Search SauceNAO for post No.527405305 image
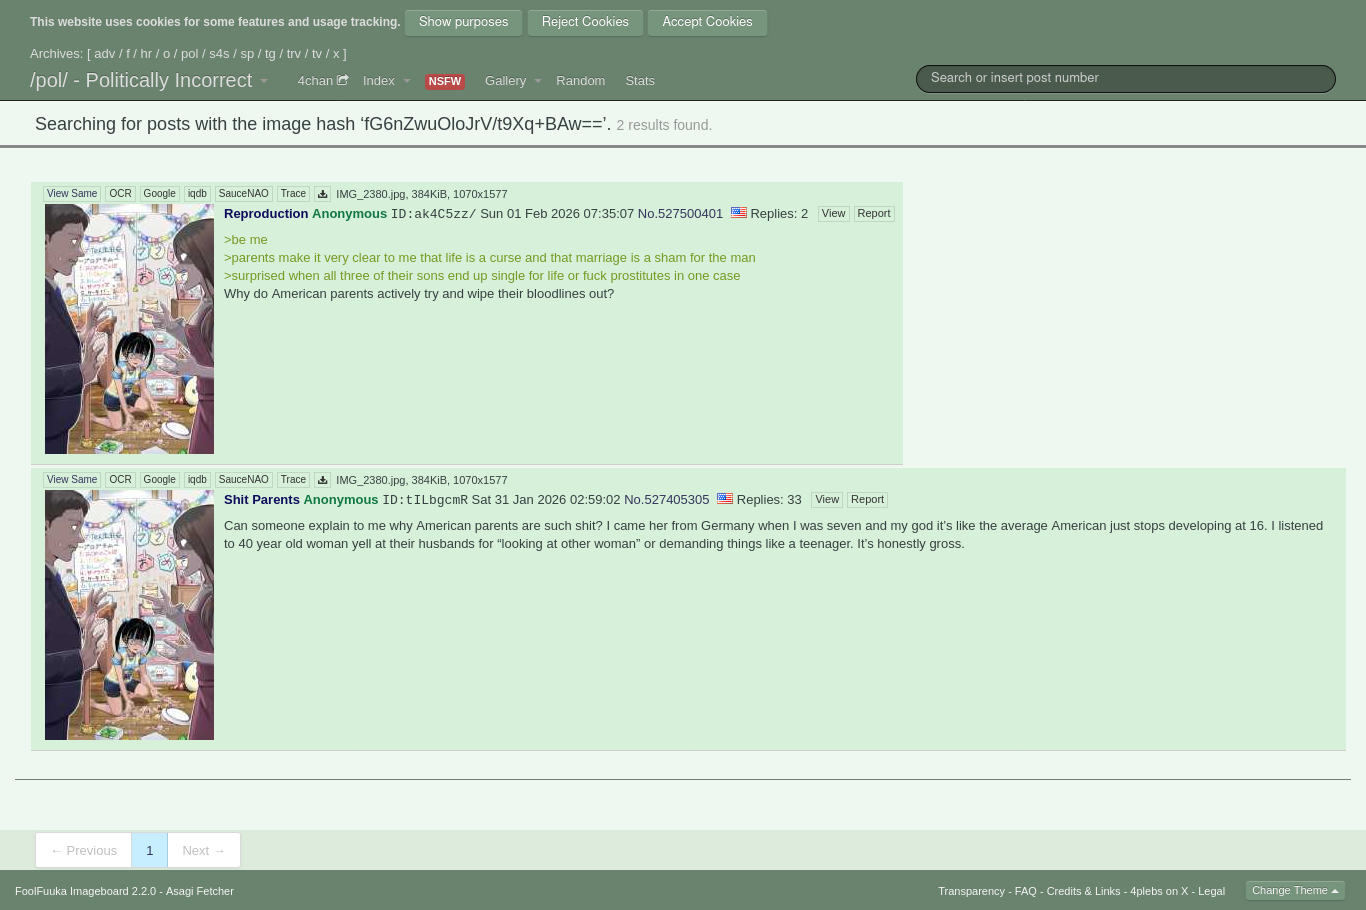Screen dimensions: 1366x910 tap(243, 480)
